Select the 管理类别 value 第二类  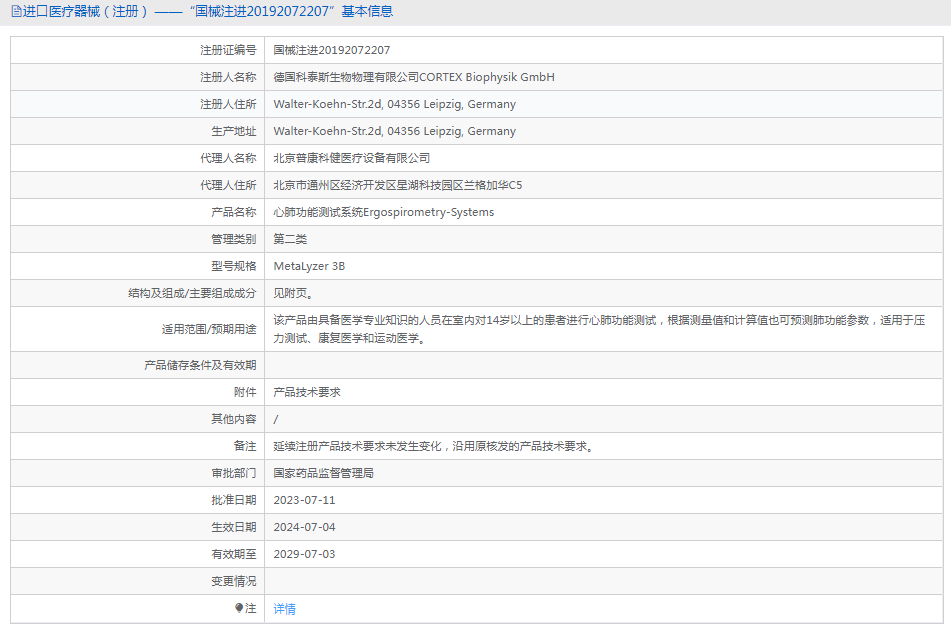290,238
